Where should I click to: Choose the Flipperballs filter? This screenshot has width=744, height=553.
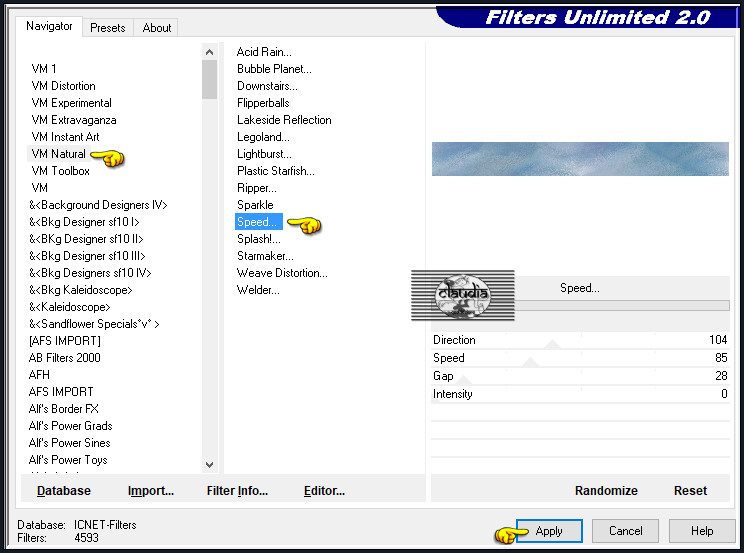pos(263,103)
